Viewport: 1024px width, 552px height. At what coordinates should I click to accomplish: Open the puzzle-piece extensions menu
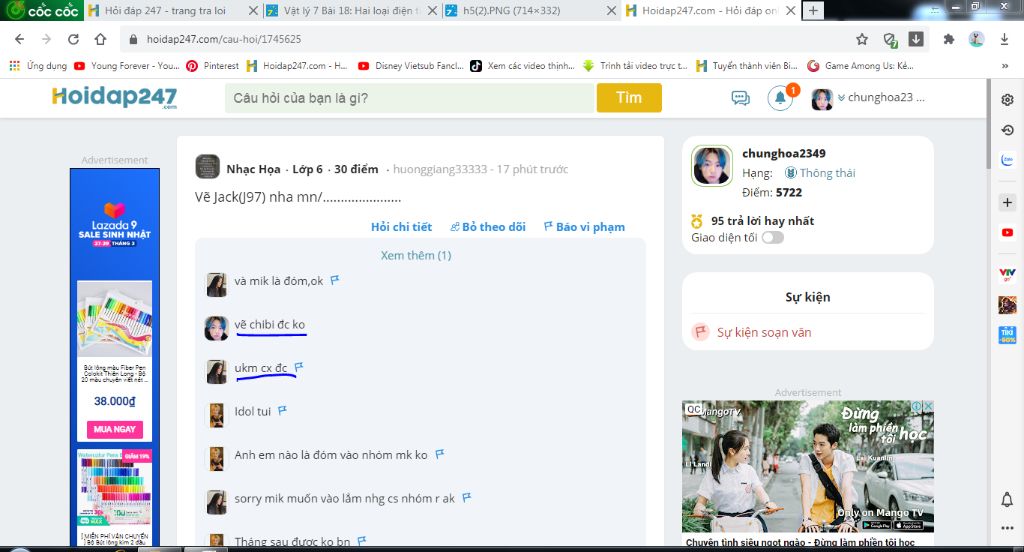point(949,39)
